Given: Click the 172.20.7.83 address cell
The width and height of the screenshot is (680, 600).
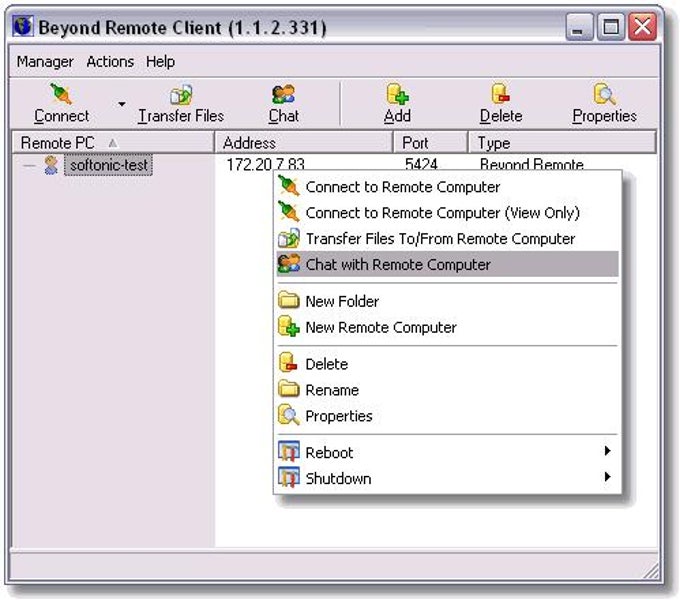Looking at the screenshot, I should click(265, 164).
